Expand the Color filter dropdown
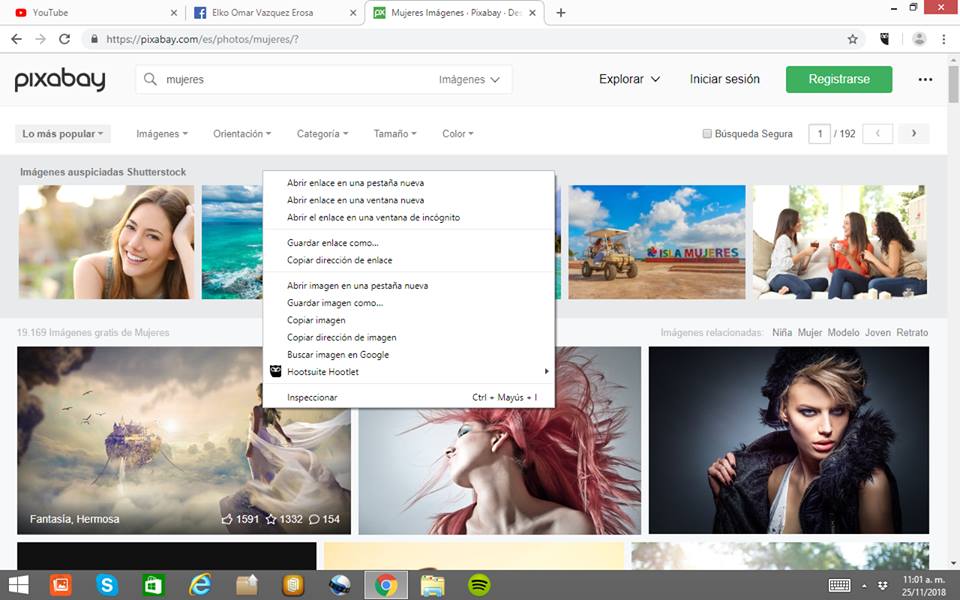 pyautogui.click(x=457, y=134)
